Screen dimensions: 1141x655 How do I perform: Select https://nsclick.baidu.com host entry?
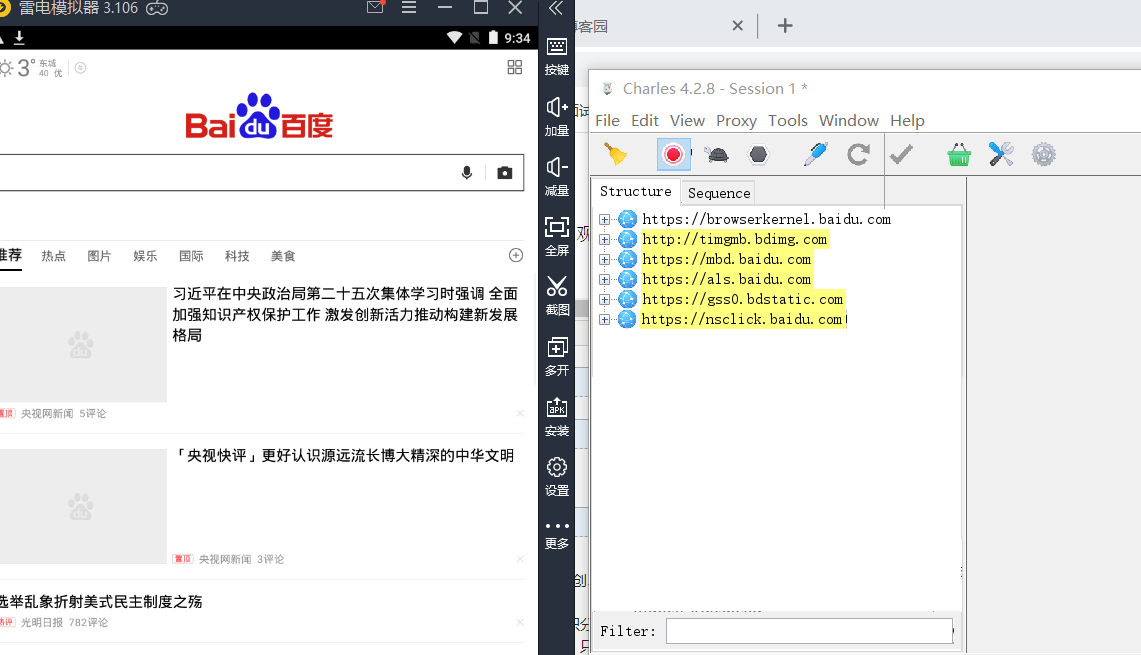pos(742,319)
